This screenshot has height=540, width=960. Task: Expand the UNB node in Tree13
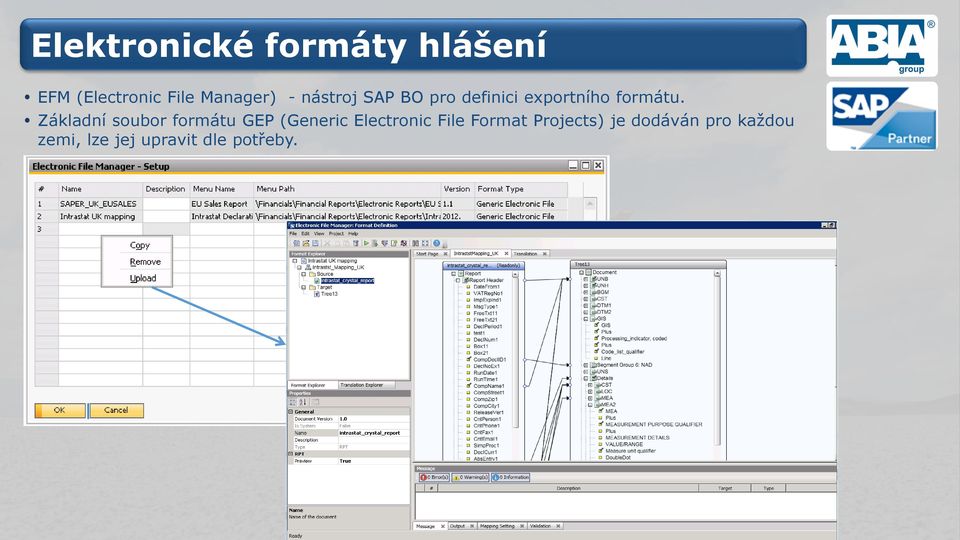click(585, 279)
